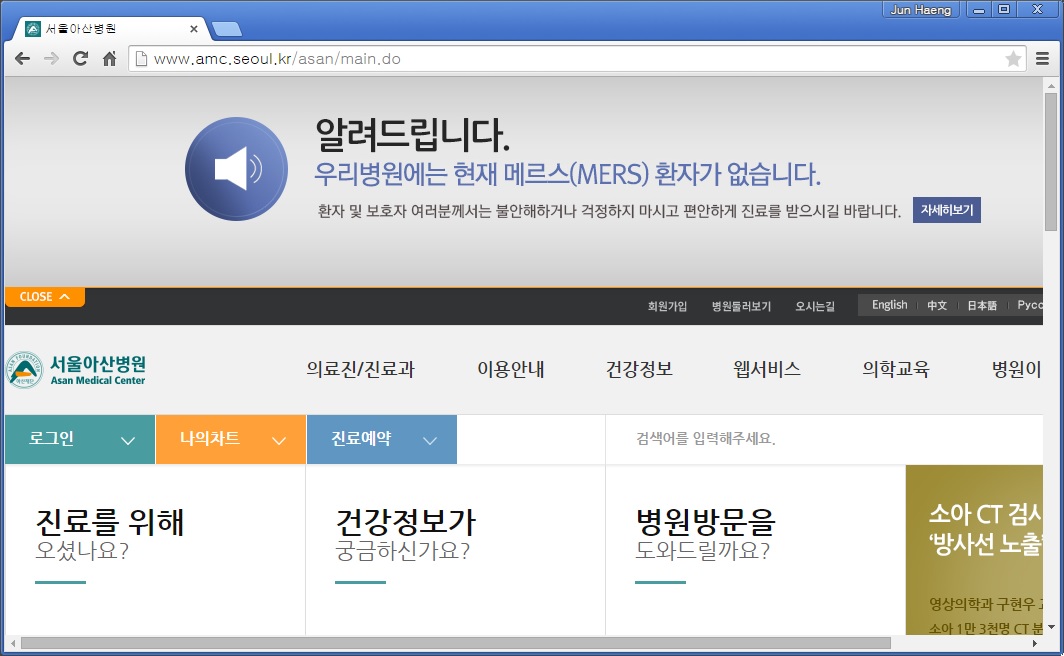This screenshot has height=656, width=1064.
Task: Open the browser home page icon
Action: (109, 58)
